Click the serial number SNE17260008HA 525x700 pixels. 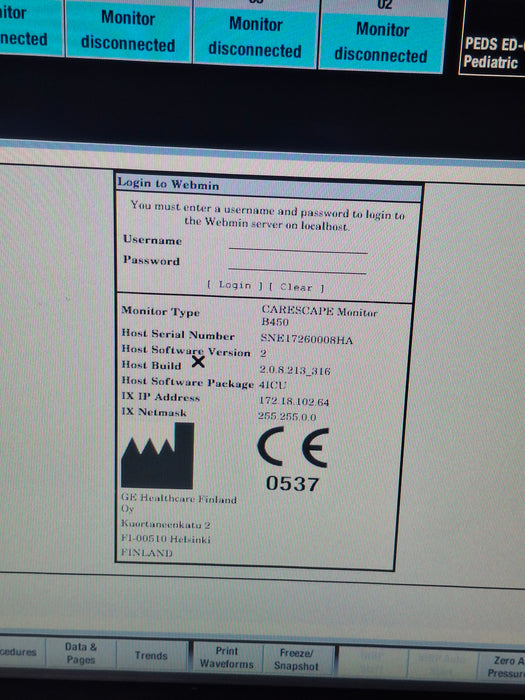pyautogui.click(x=307, y=340)
